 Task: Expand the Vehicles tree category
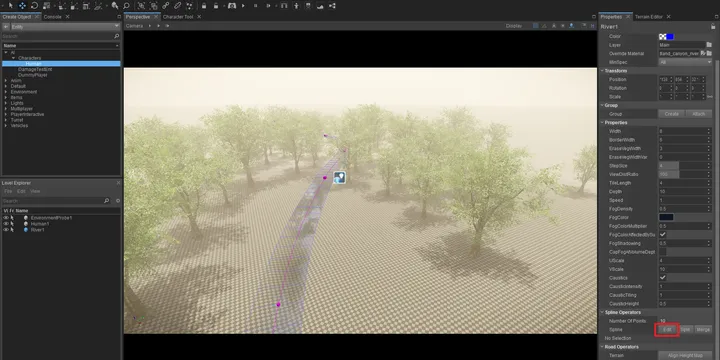[x=6, y=125]
